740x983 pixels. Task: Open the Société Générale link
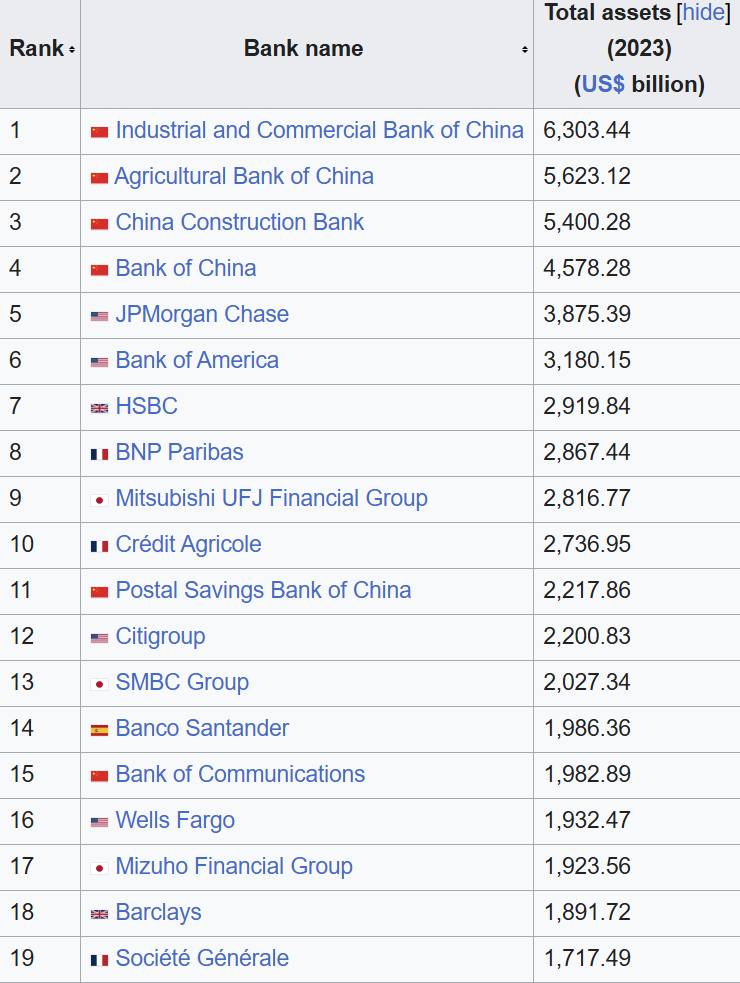202,958
